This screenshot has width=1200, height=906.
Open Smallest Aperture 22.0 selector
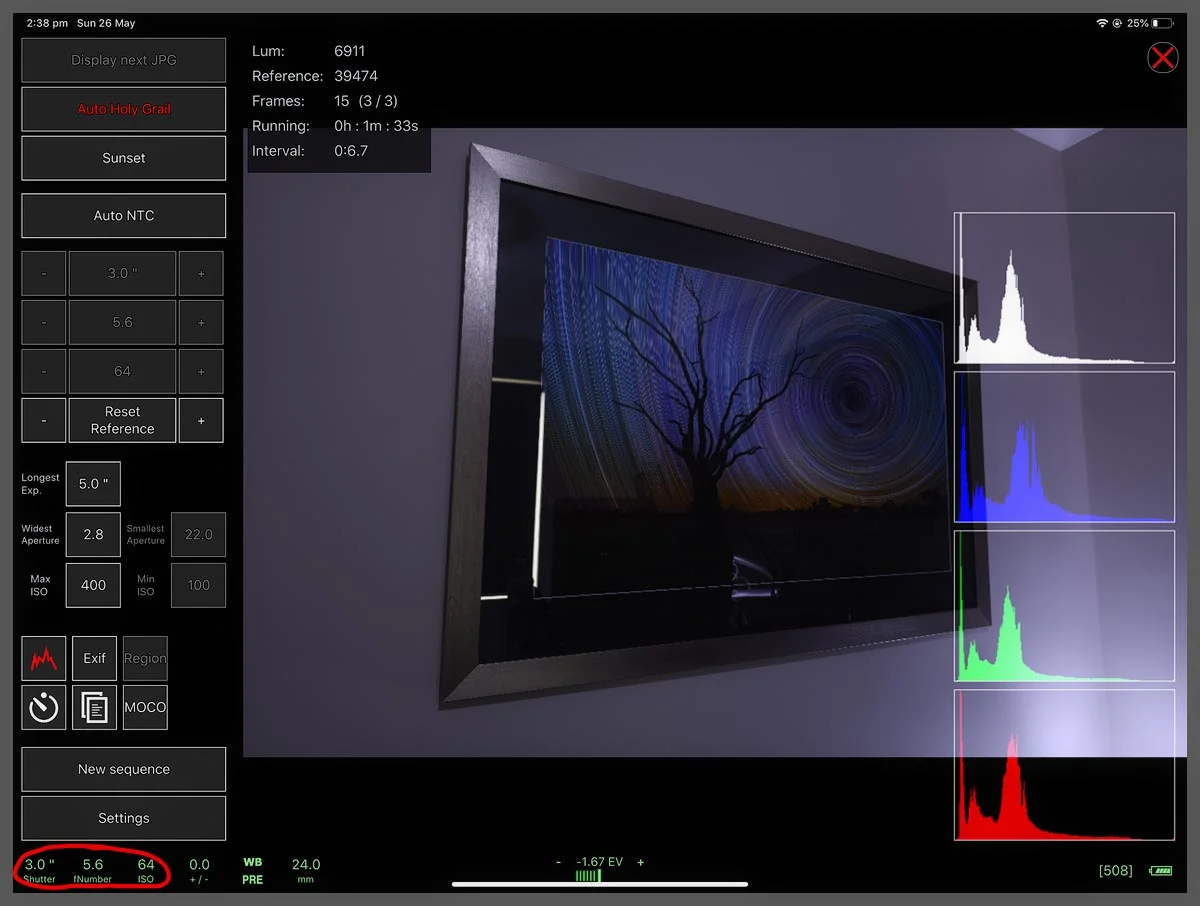[198, 535]
